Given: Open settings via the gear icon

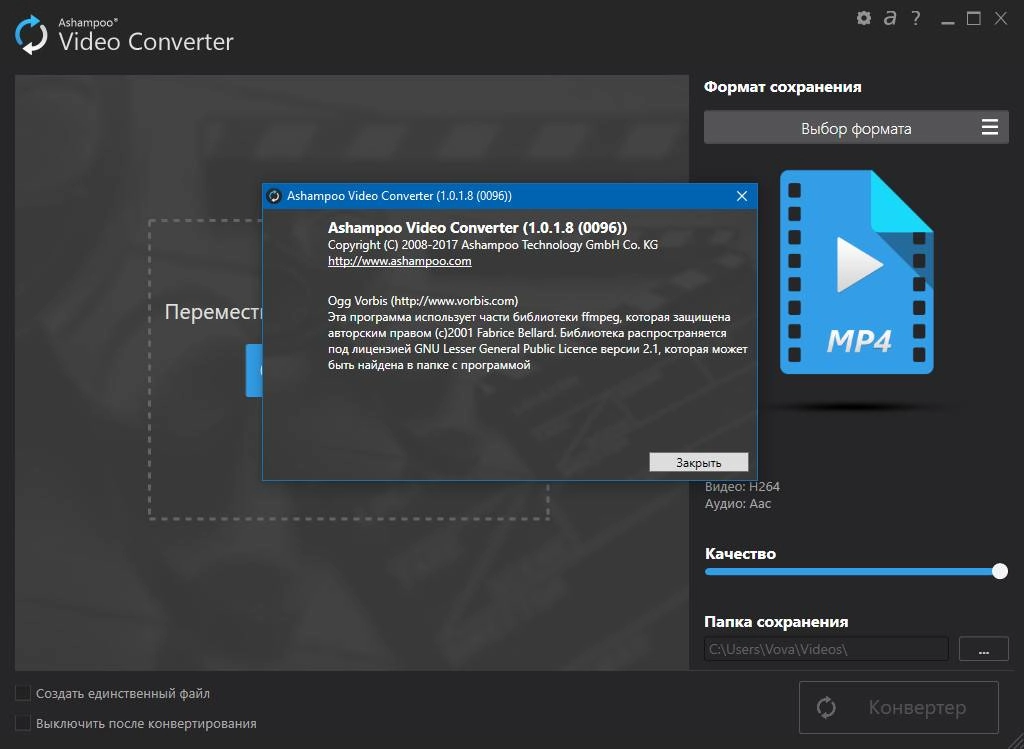Looking at the screenshot, I should coord(863,18).
